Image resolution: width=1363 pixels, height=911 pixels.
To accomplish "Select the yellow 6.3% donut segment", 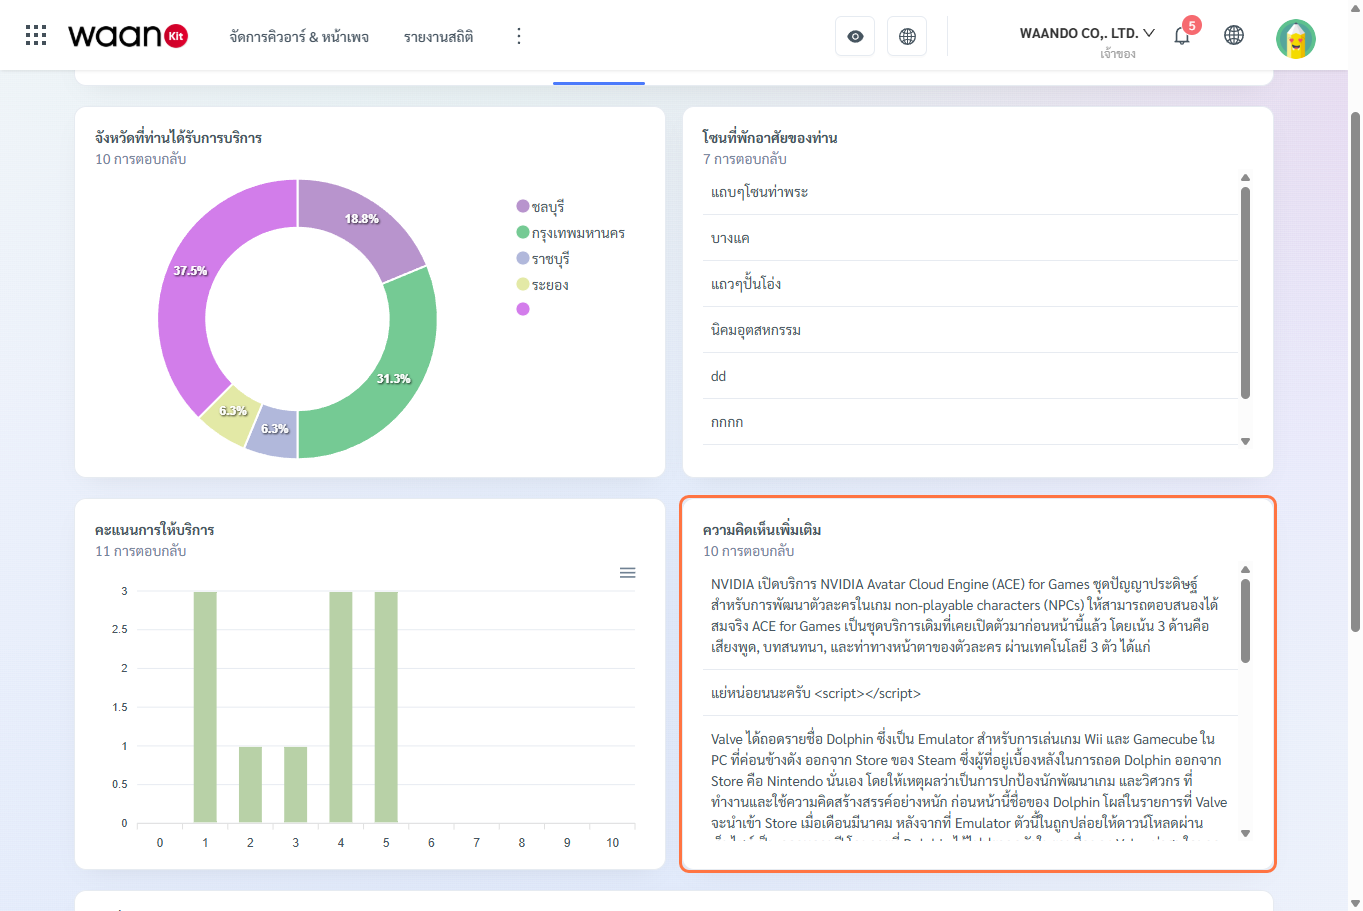I will (x=231, y=415).
